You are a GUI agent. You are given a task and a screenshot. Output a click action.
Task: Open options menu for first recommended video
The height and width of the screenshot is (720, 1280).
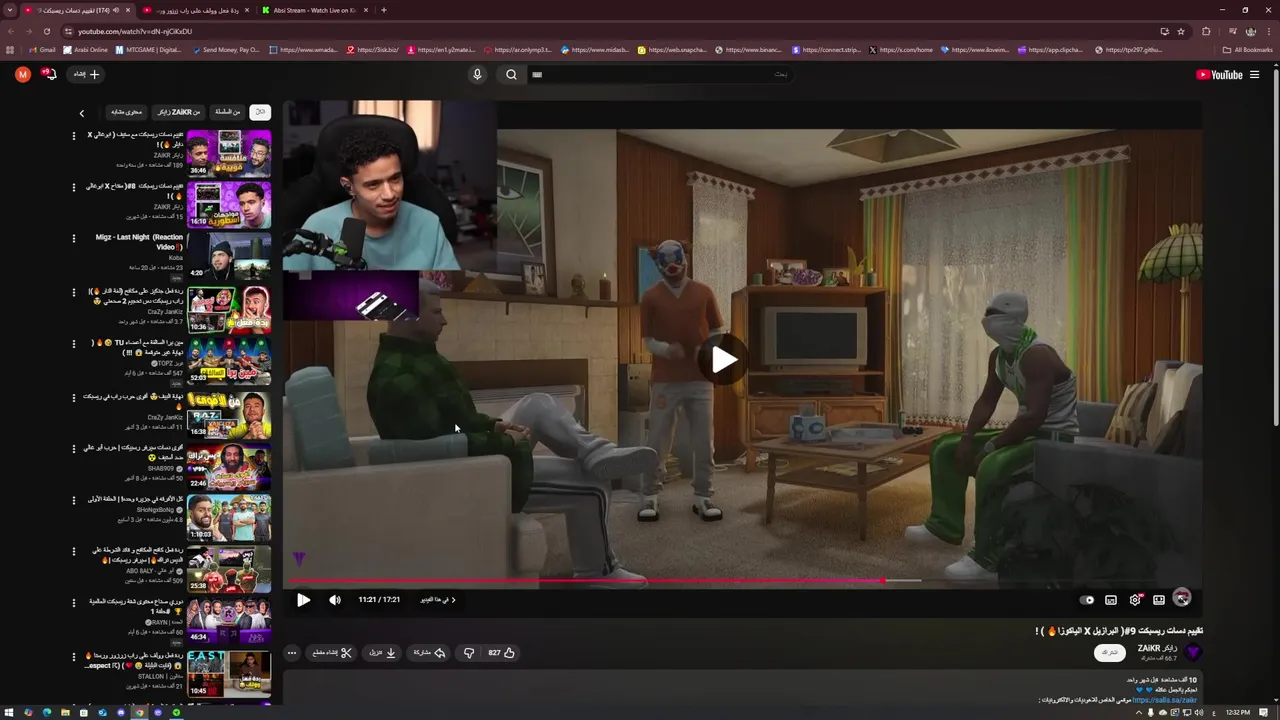coord(73,135)
